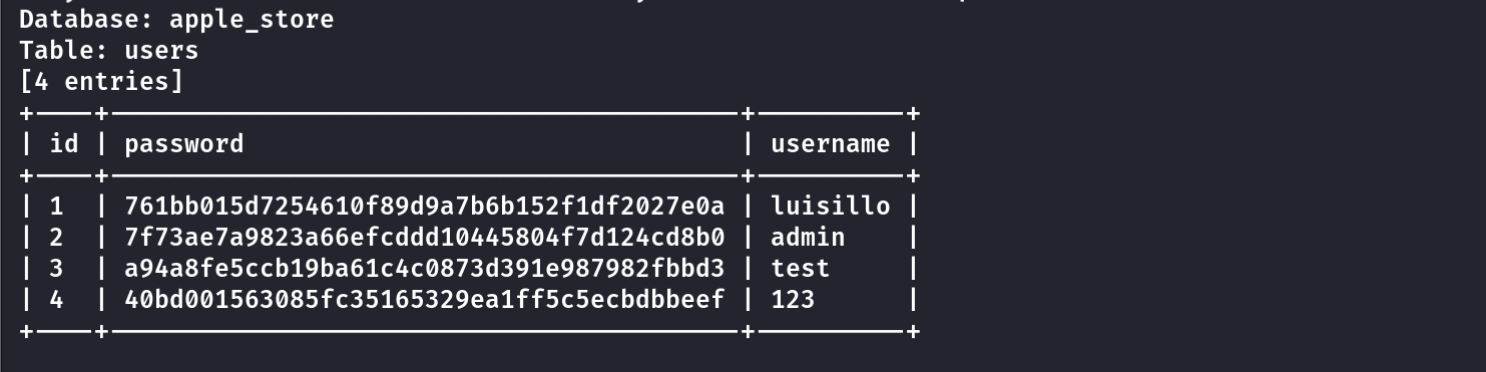1486x372 pixels.
Task: Click the hash starting with 40bd0015
Action: click(x=424, y=299)
